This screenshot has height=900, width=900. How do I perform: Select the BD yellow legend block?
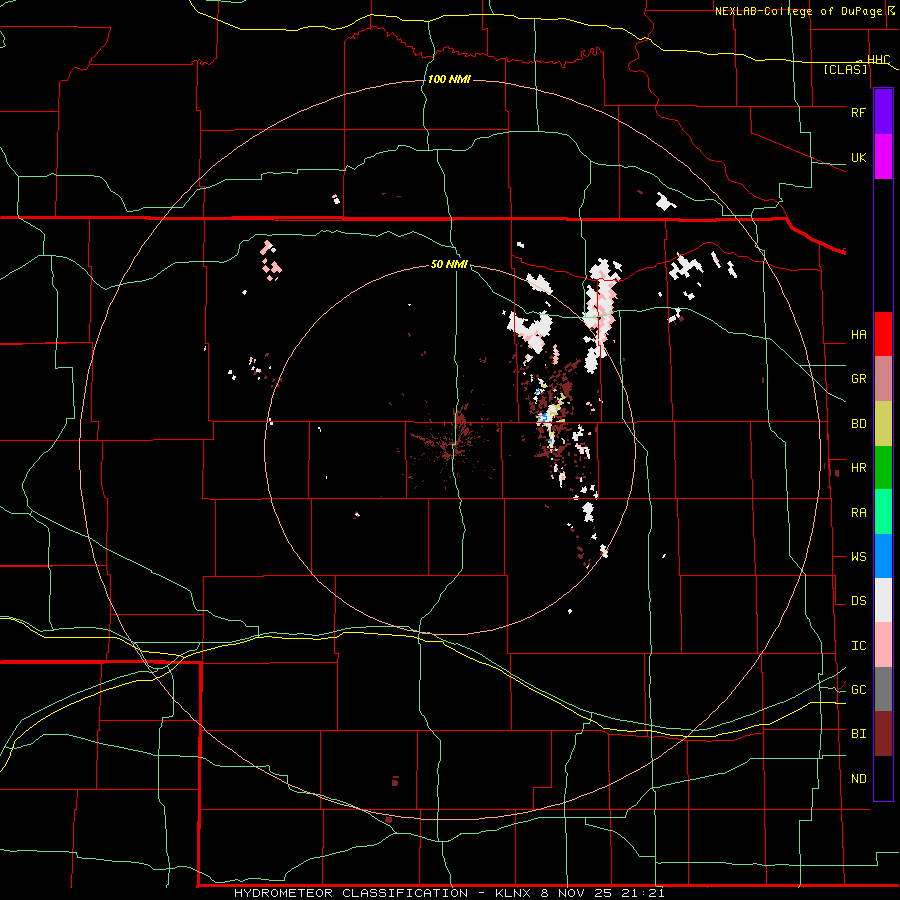tap(883, 424)
